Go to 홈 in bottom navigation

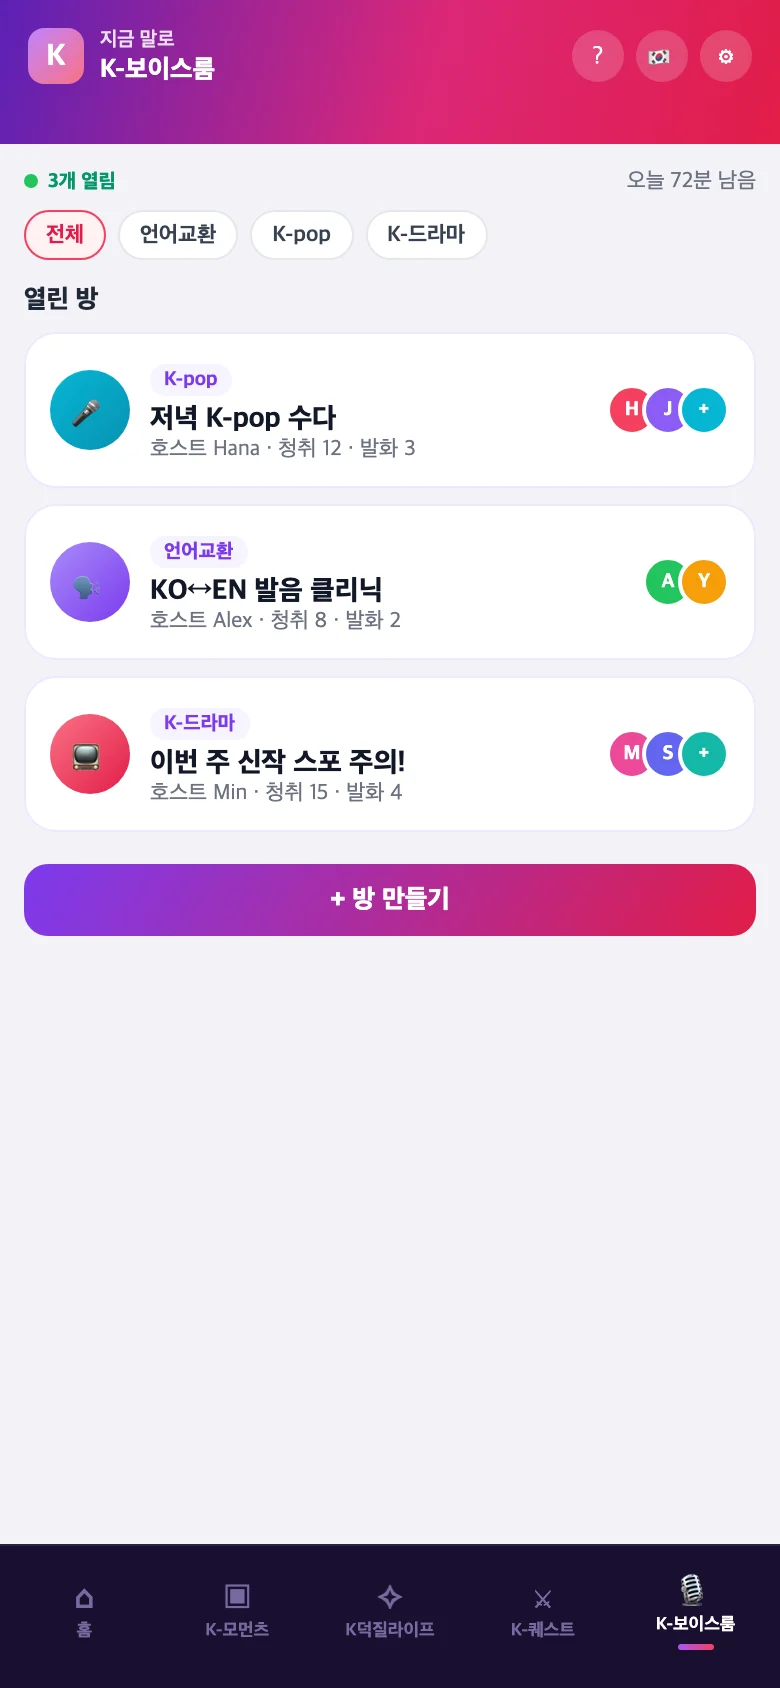[x=84, y=1612]
